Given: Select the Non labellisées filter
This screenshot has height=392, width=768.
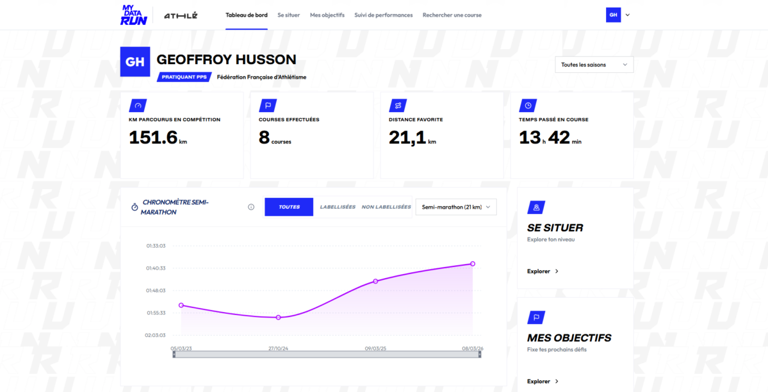Looking at the screenshot, I should 386,207.
